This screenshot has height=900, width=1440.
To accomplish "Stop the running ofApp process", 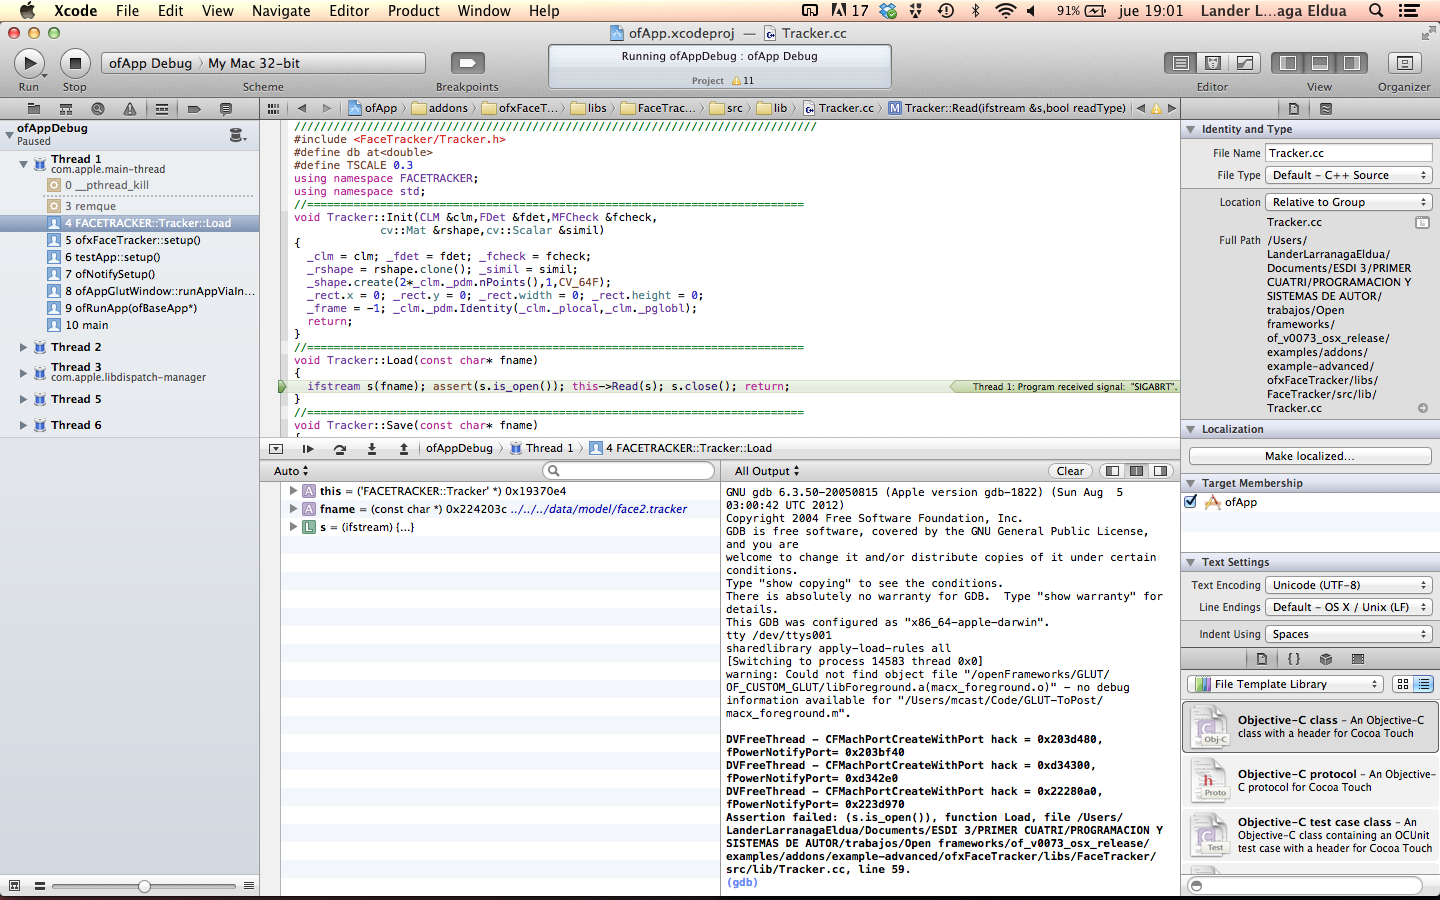I will [75, 63].
